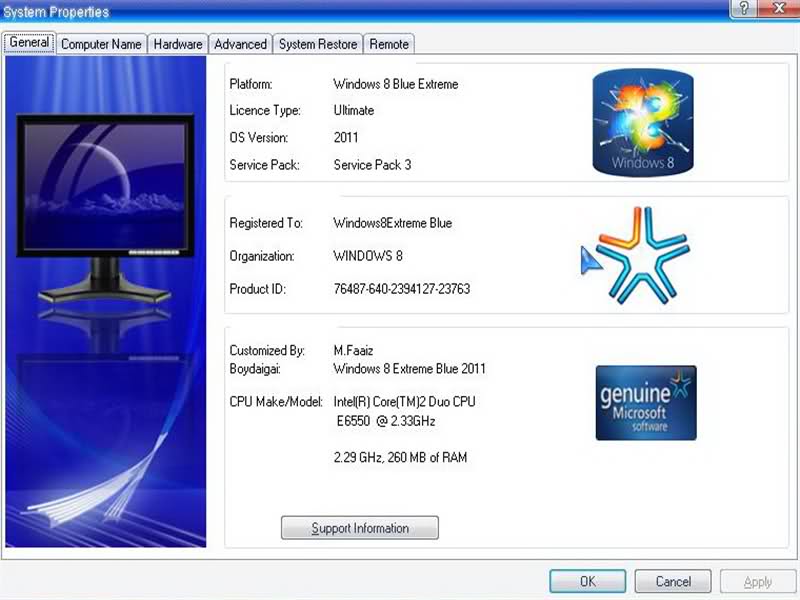Viewport: 800px width, 600px height.
Task: Confirm with the OK button
Action: coord(588,581)
